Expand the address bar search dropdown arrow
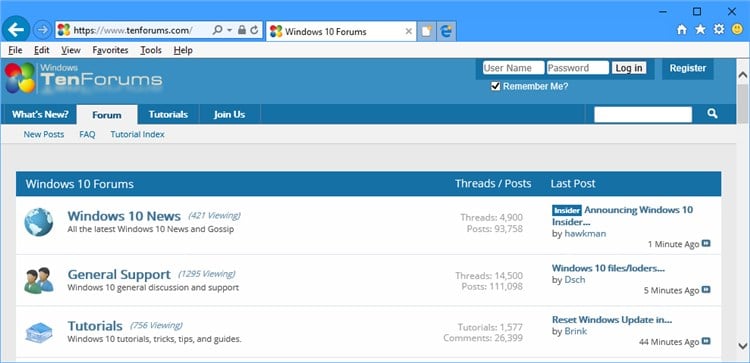This screenshot has height=363, width=750. [230, 30]
